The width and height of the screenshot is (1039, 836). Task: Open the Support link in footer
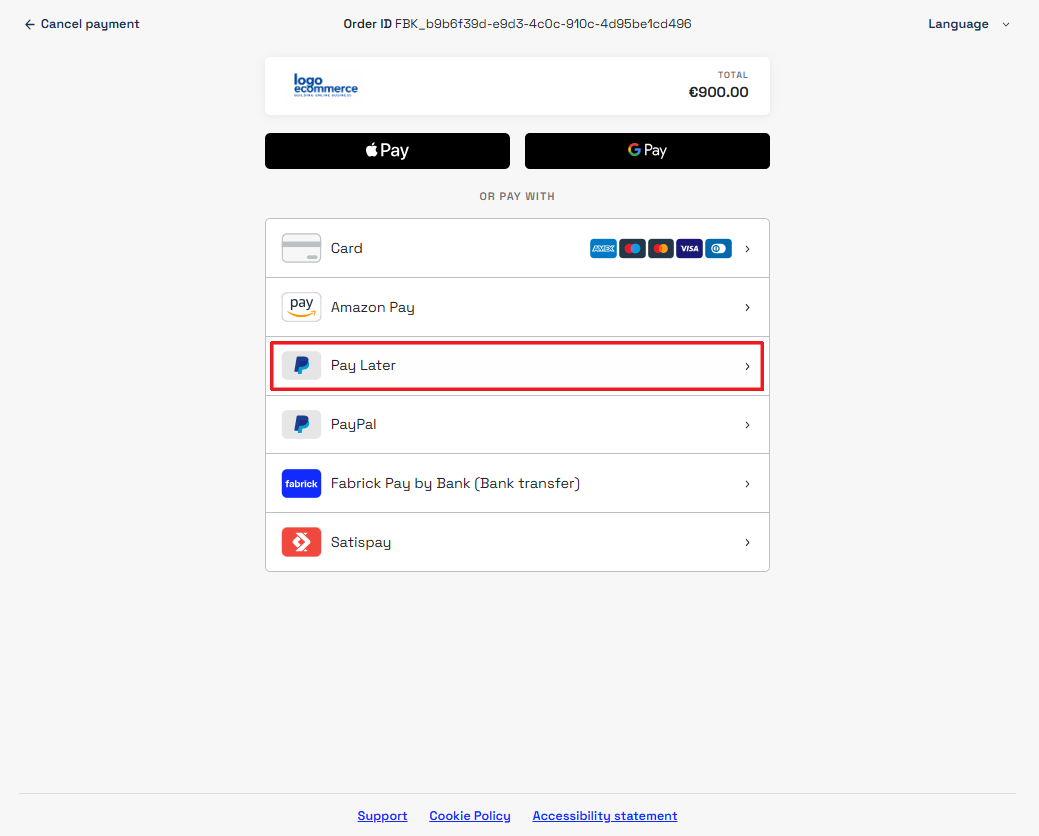click(382, 816)
